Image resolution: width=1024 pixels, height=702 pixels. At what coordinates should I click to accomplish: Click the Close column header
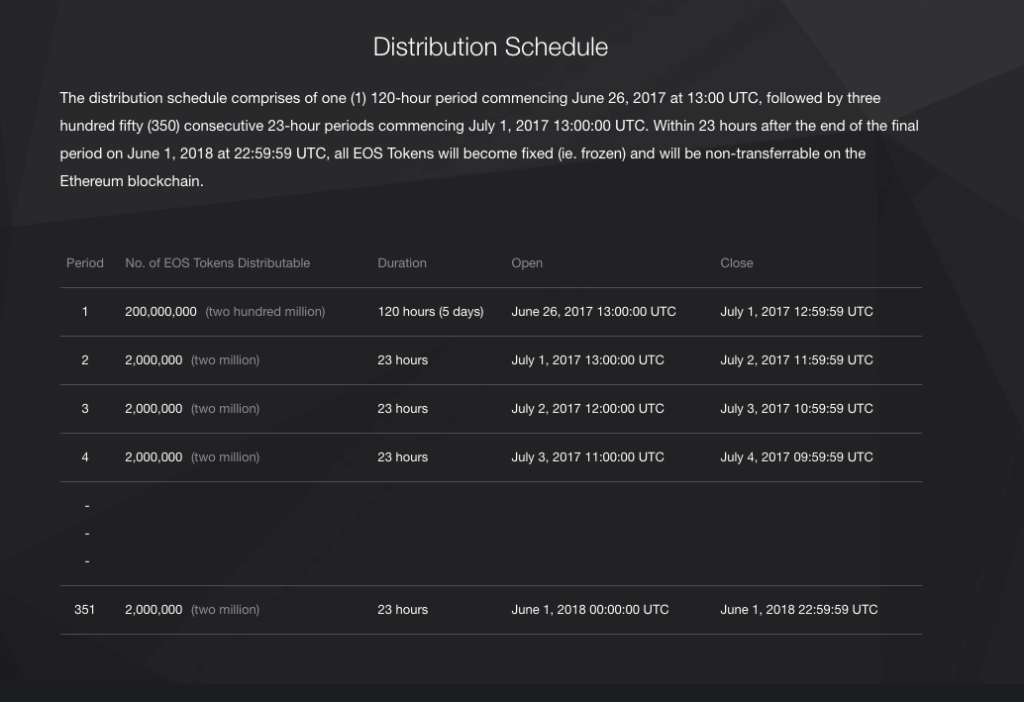point(737,263)
